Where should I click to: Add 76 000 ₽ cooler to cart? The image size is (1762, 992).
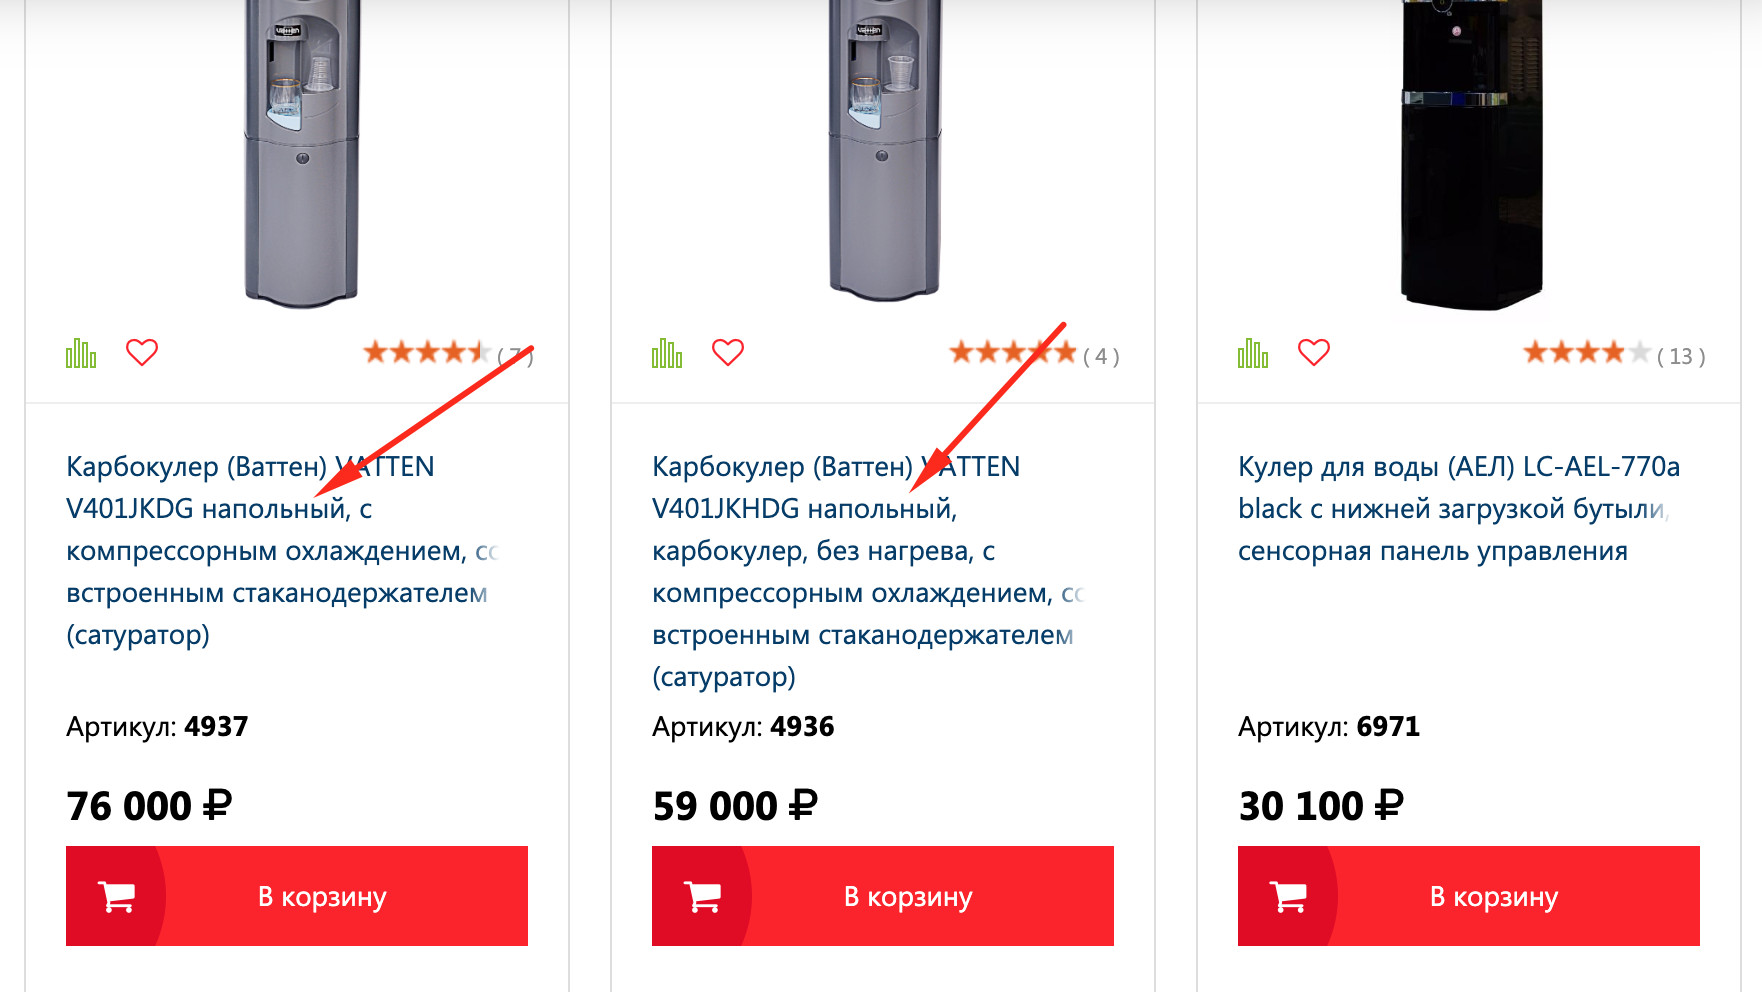[297, 896]
